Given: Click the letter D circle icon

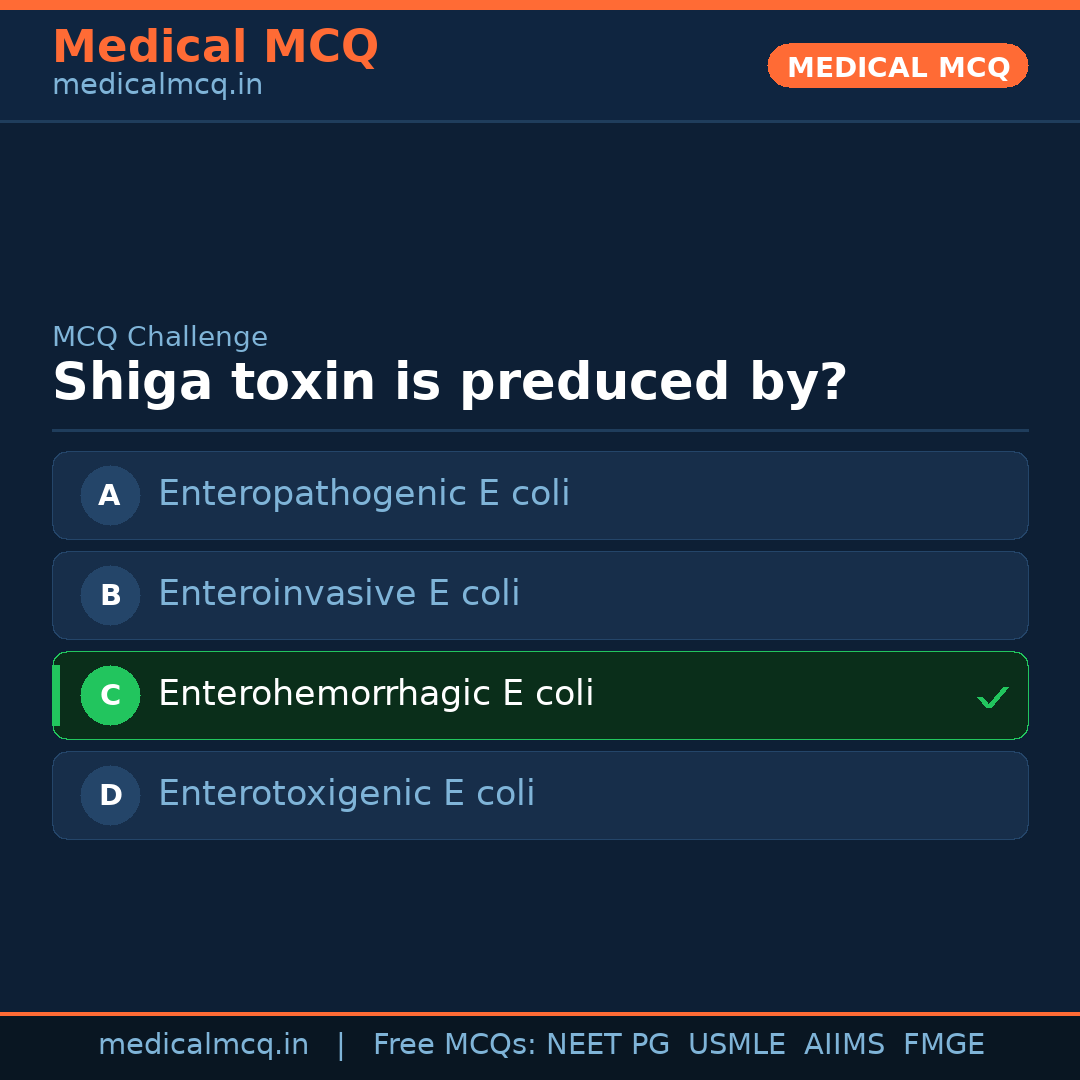Looking at the screenshot, I should 110,795.
